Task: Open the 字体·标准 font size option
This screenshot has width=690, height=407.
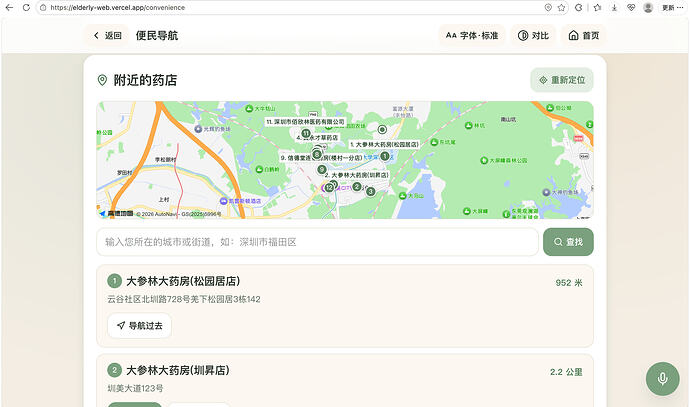Action: pos(472,36)
